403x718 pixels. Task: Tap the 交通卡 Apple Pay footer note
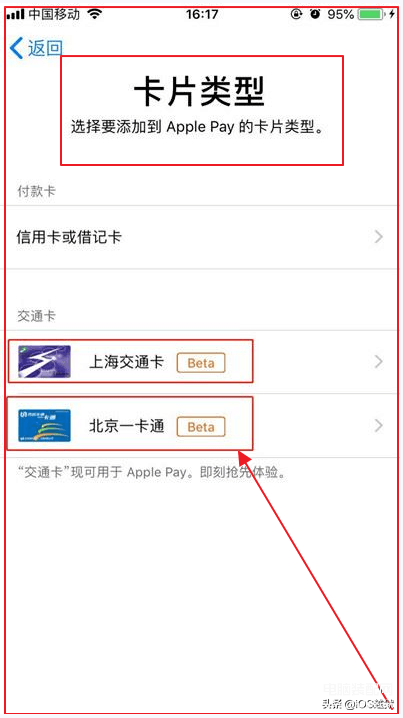[152, 472]
